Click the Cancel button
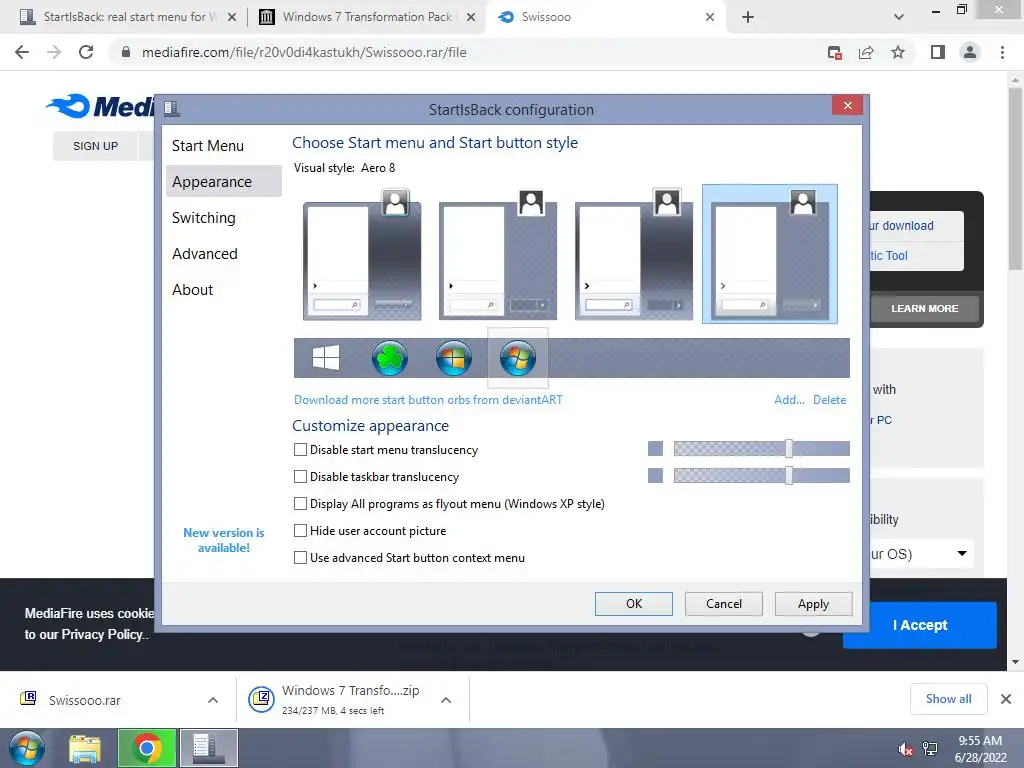The height and width of the screenshot is (768, 1024). pyautogui.click(x=724, y=603)
